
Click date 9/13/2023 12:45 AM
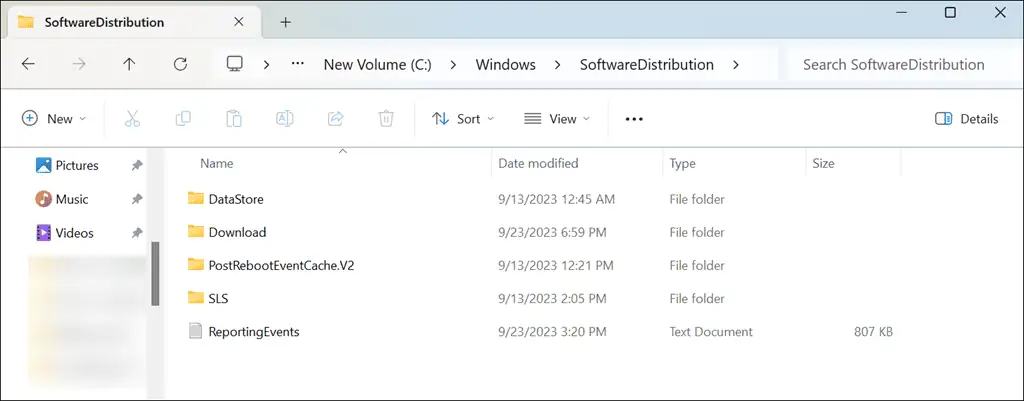tap(556, 199)
